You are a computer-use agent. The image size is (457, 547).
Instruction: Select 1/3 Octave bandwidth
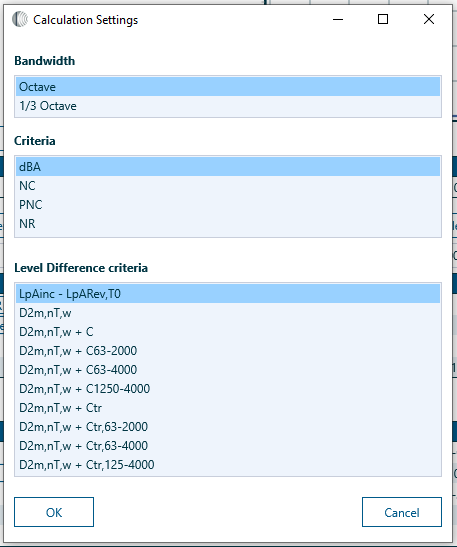228,106
